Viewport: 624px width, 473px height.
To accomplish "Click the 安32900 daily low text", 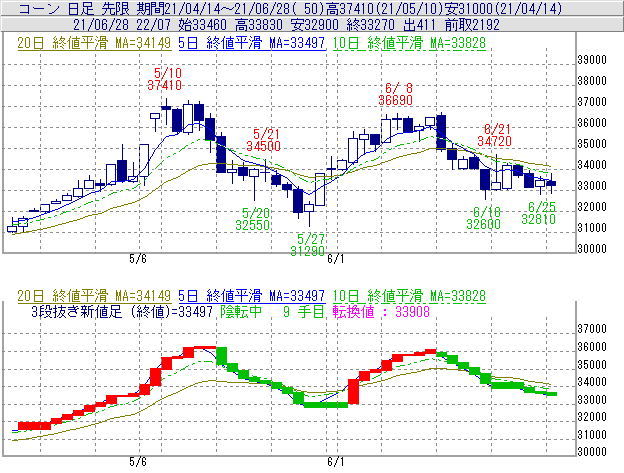I will coord(315,25).
